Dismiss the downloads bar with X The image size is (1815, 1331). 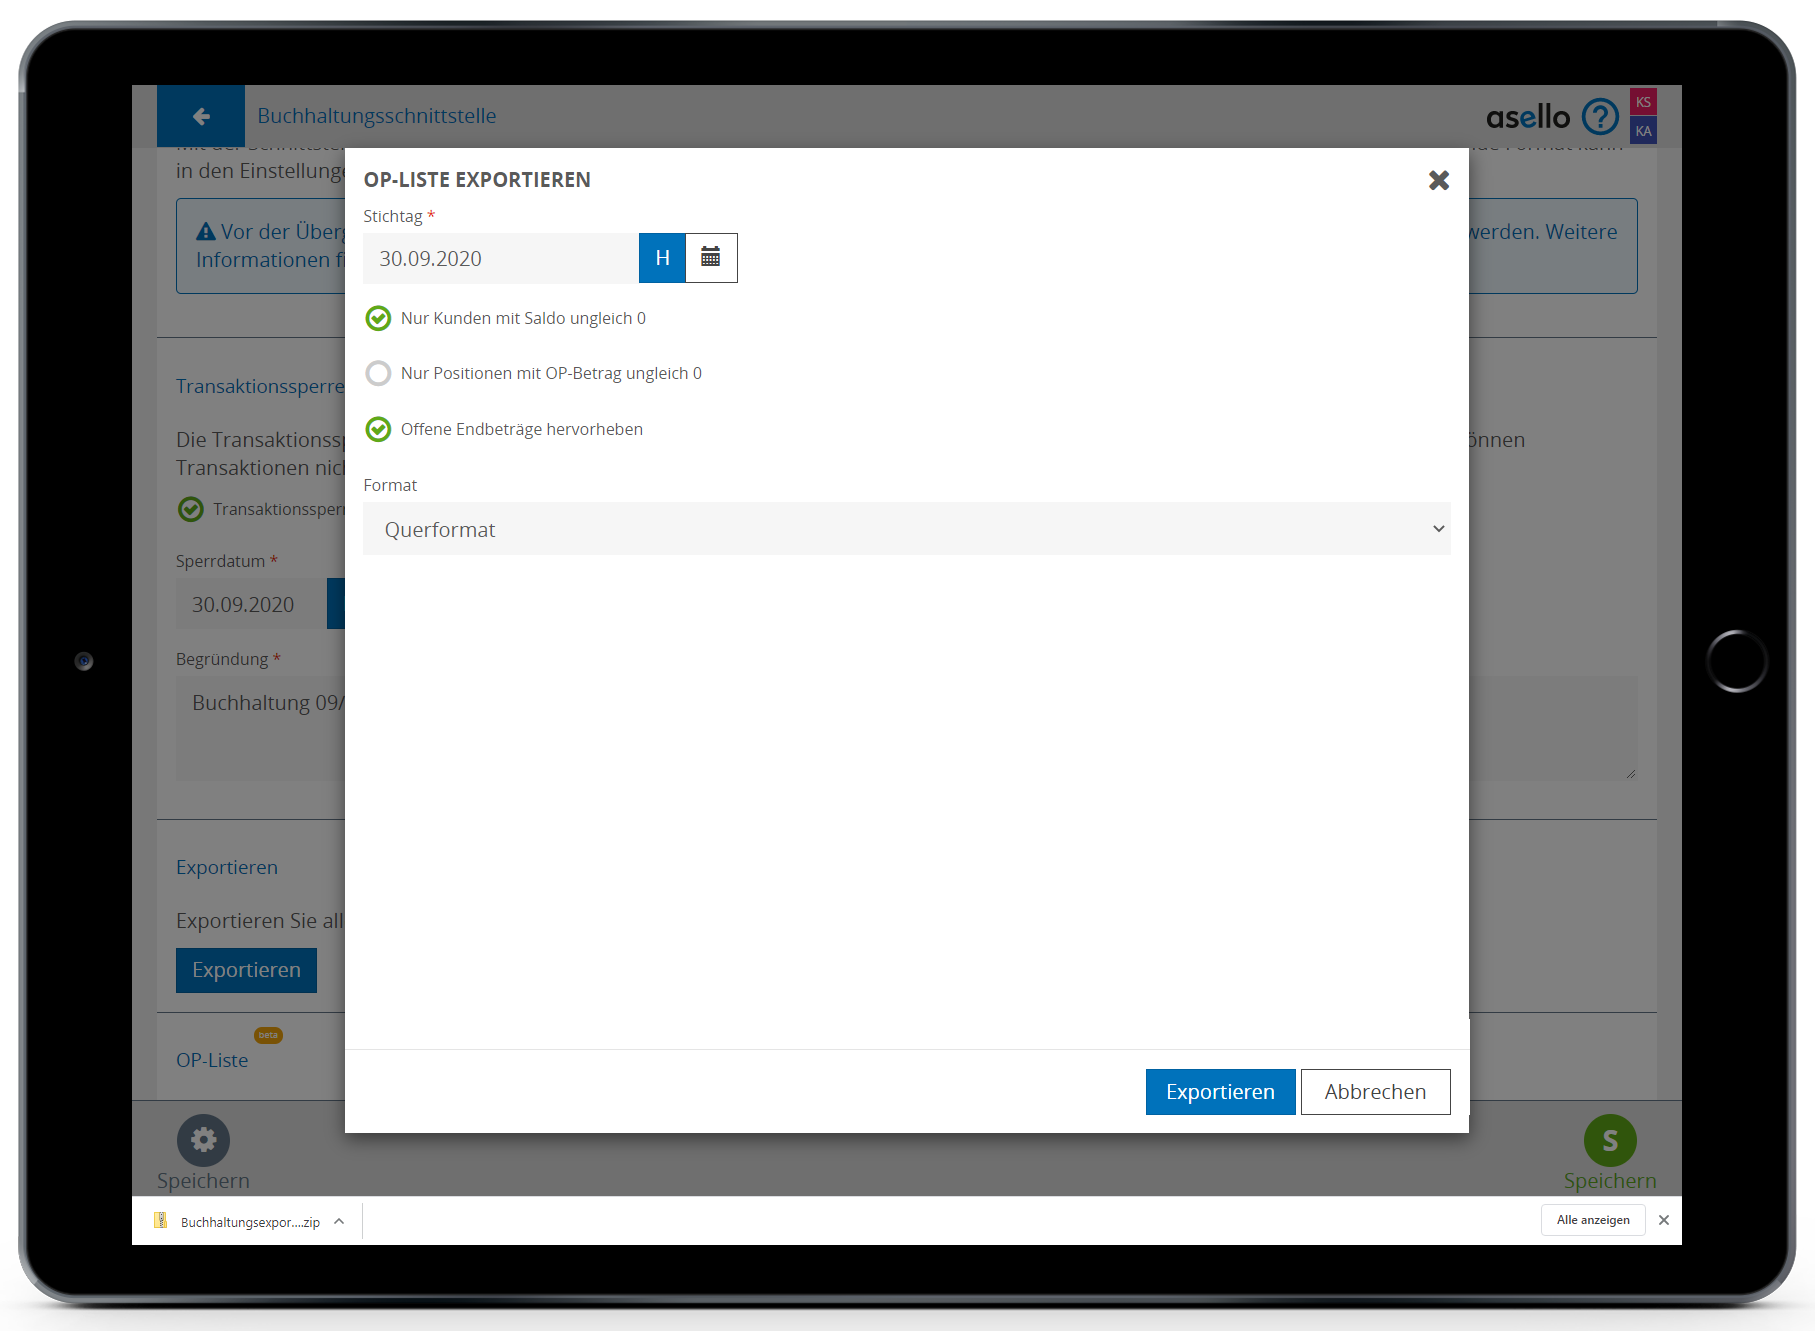[x=1664, y=1220]
